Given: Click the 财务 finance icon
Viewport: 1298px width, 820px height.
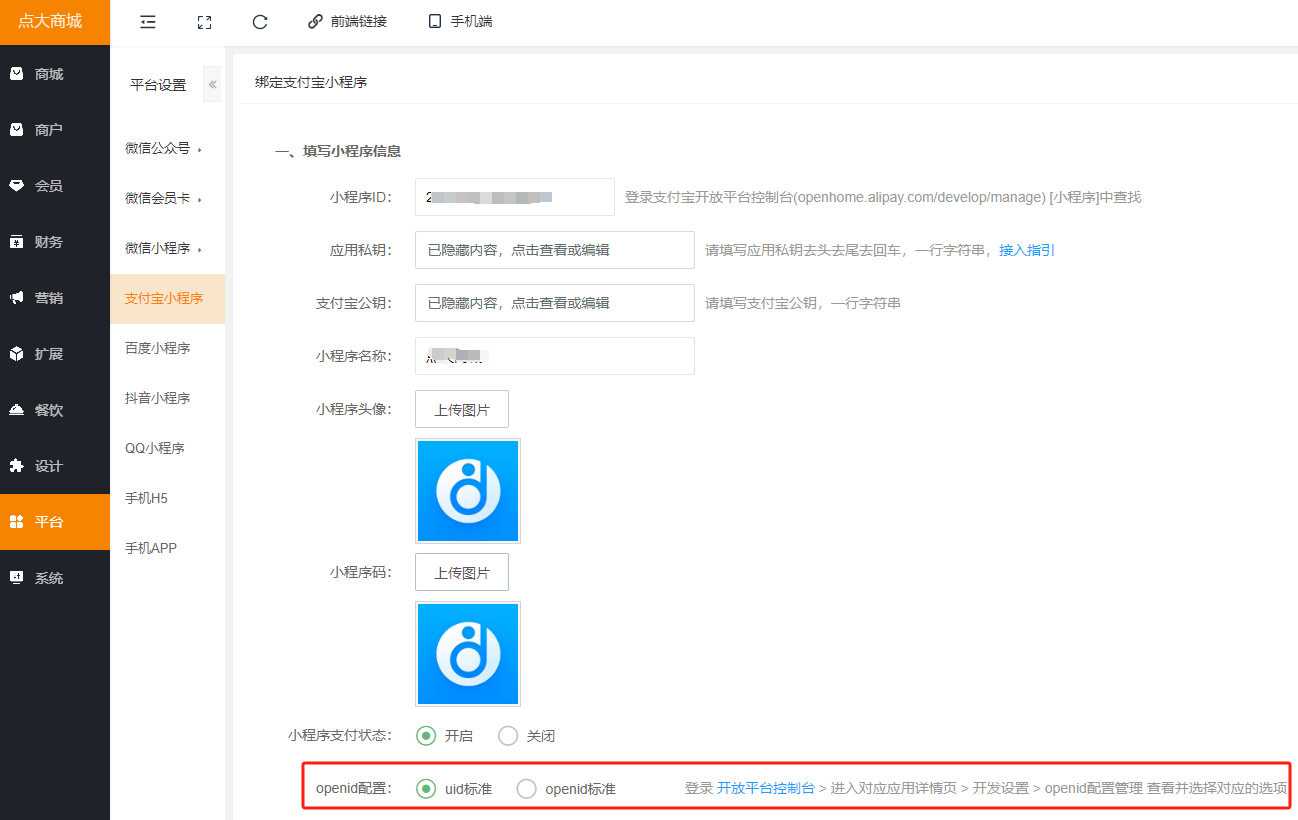Looking at the screenshot, I should [x=16, y=241].
